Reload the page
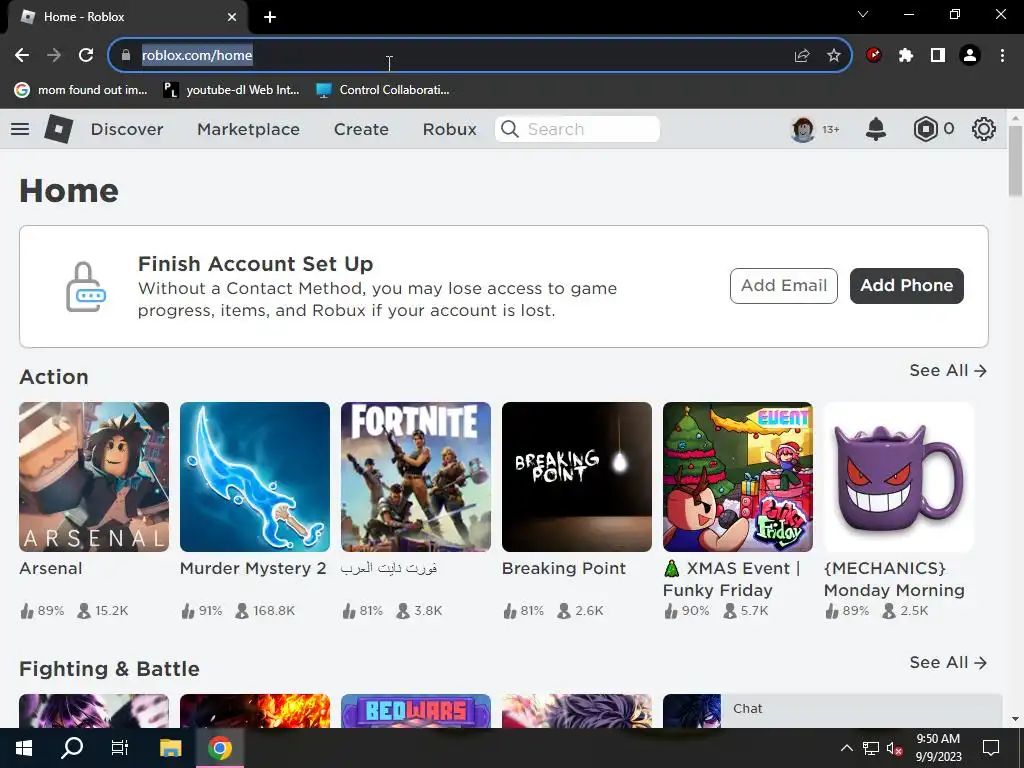 click(x=86, y=56)
